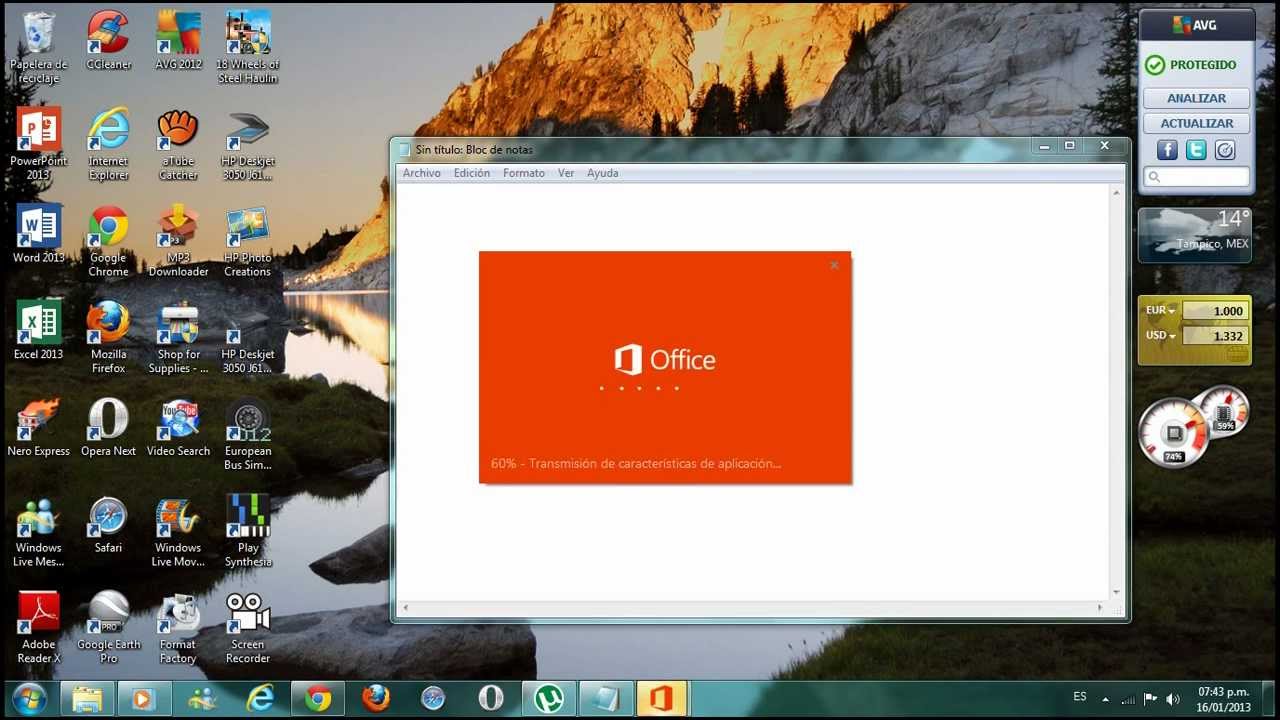Select the Play Synthesia desktop icon
Image resolution: width=1280 pixels, height=720 pixels.
pos(248,531)
